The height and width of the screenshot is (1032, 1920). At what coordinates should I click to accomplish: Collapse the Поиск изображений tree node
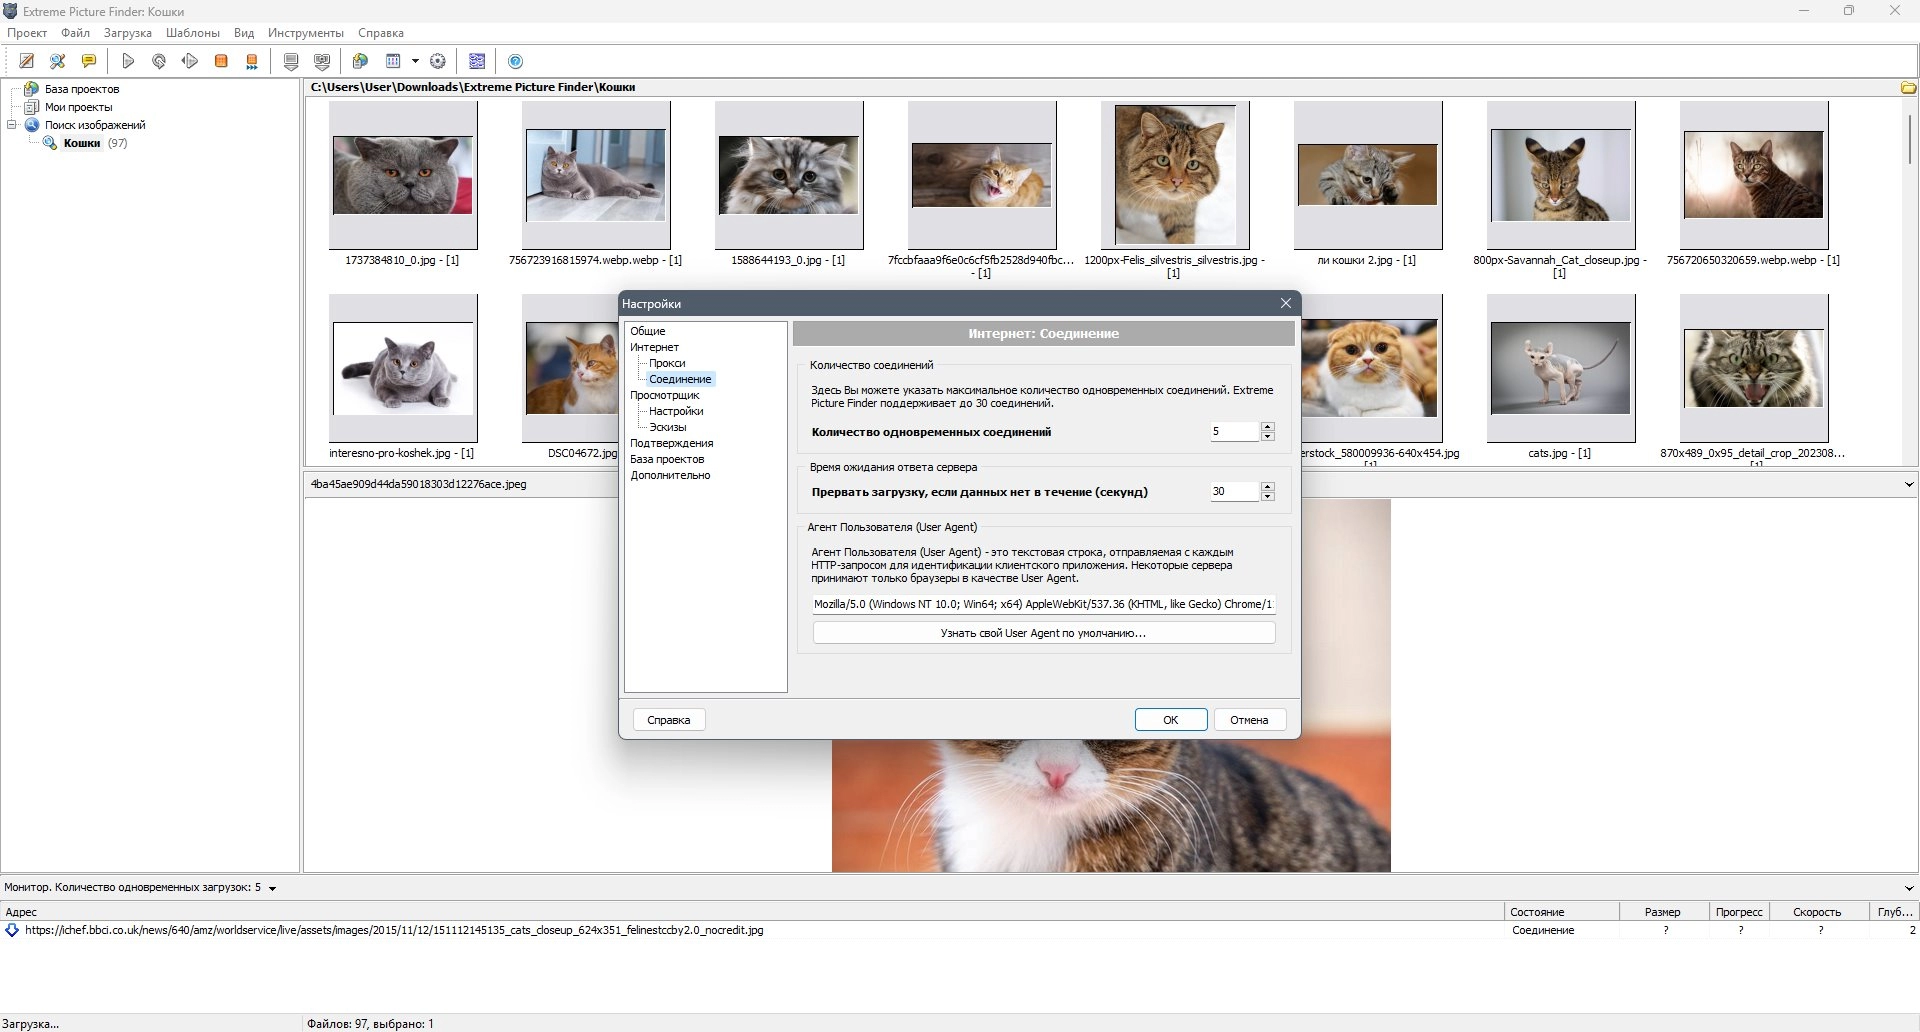coord(12,125)
